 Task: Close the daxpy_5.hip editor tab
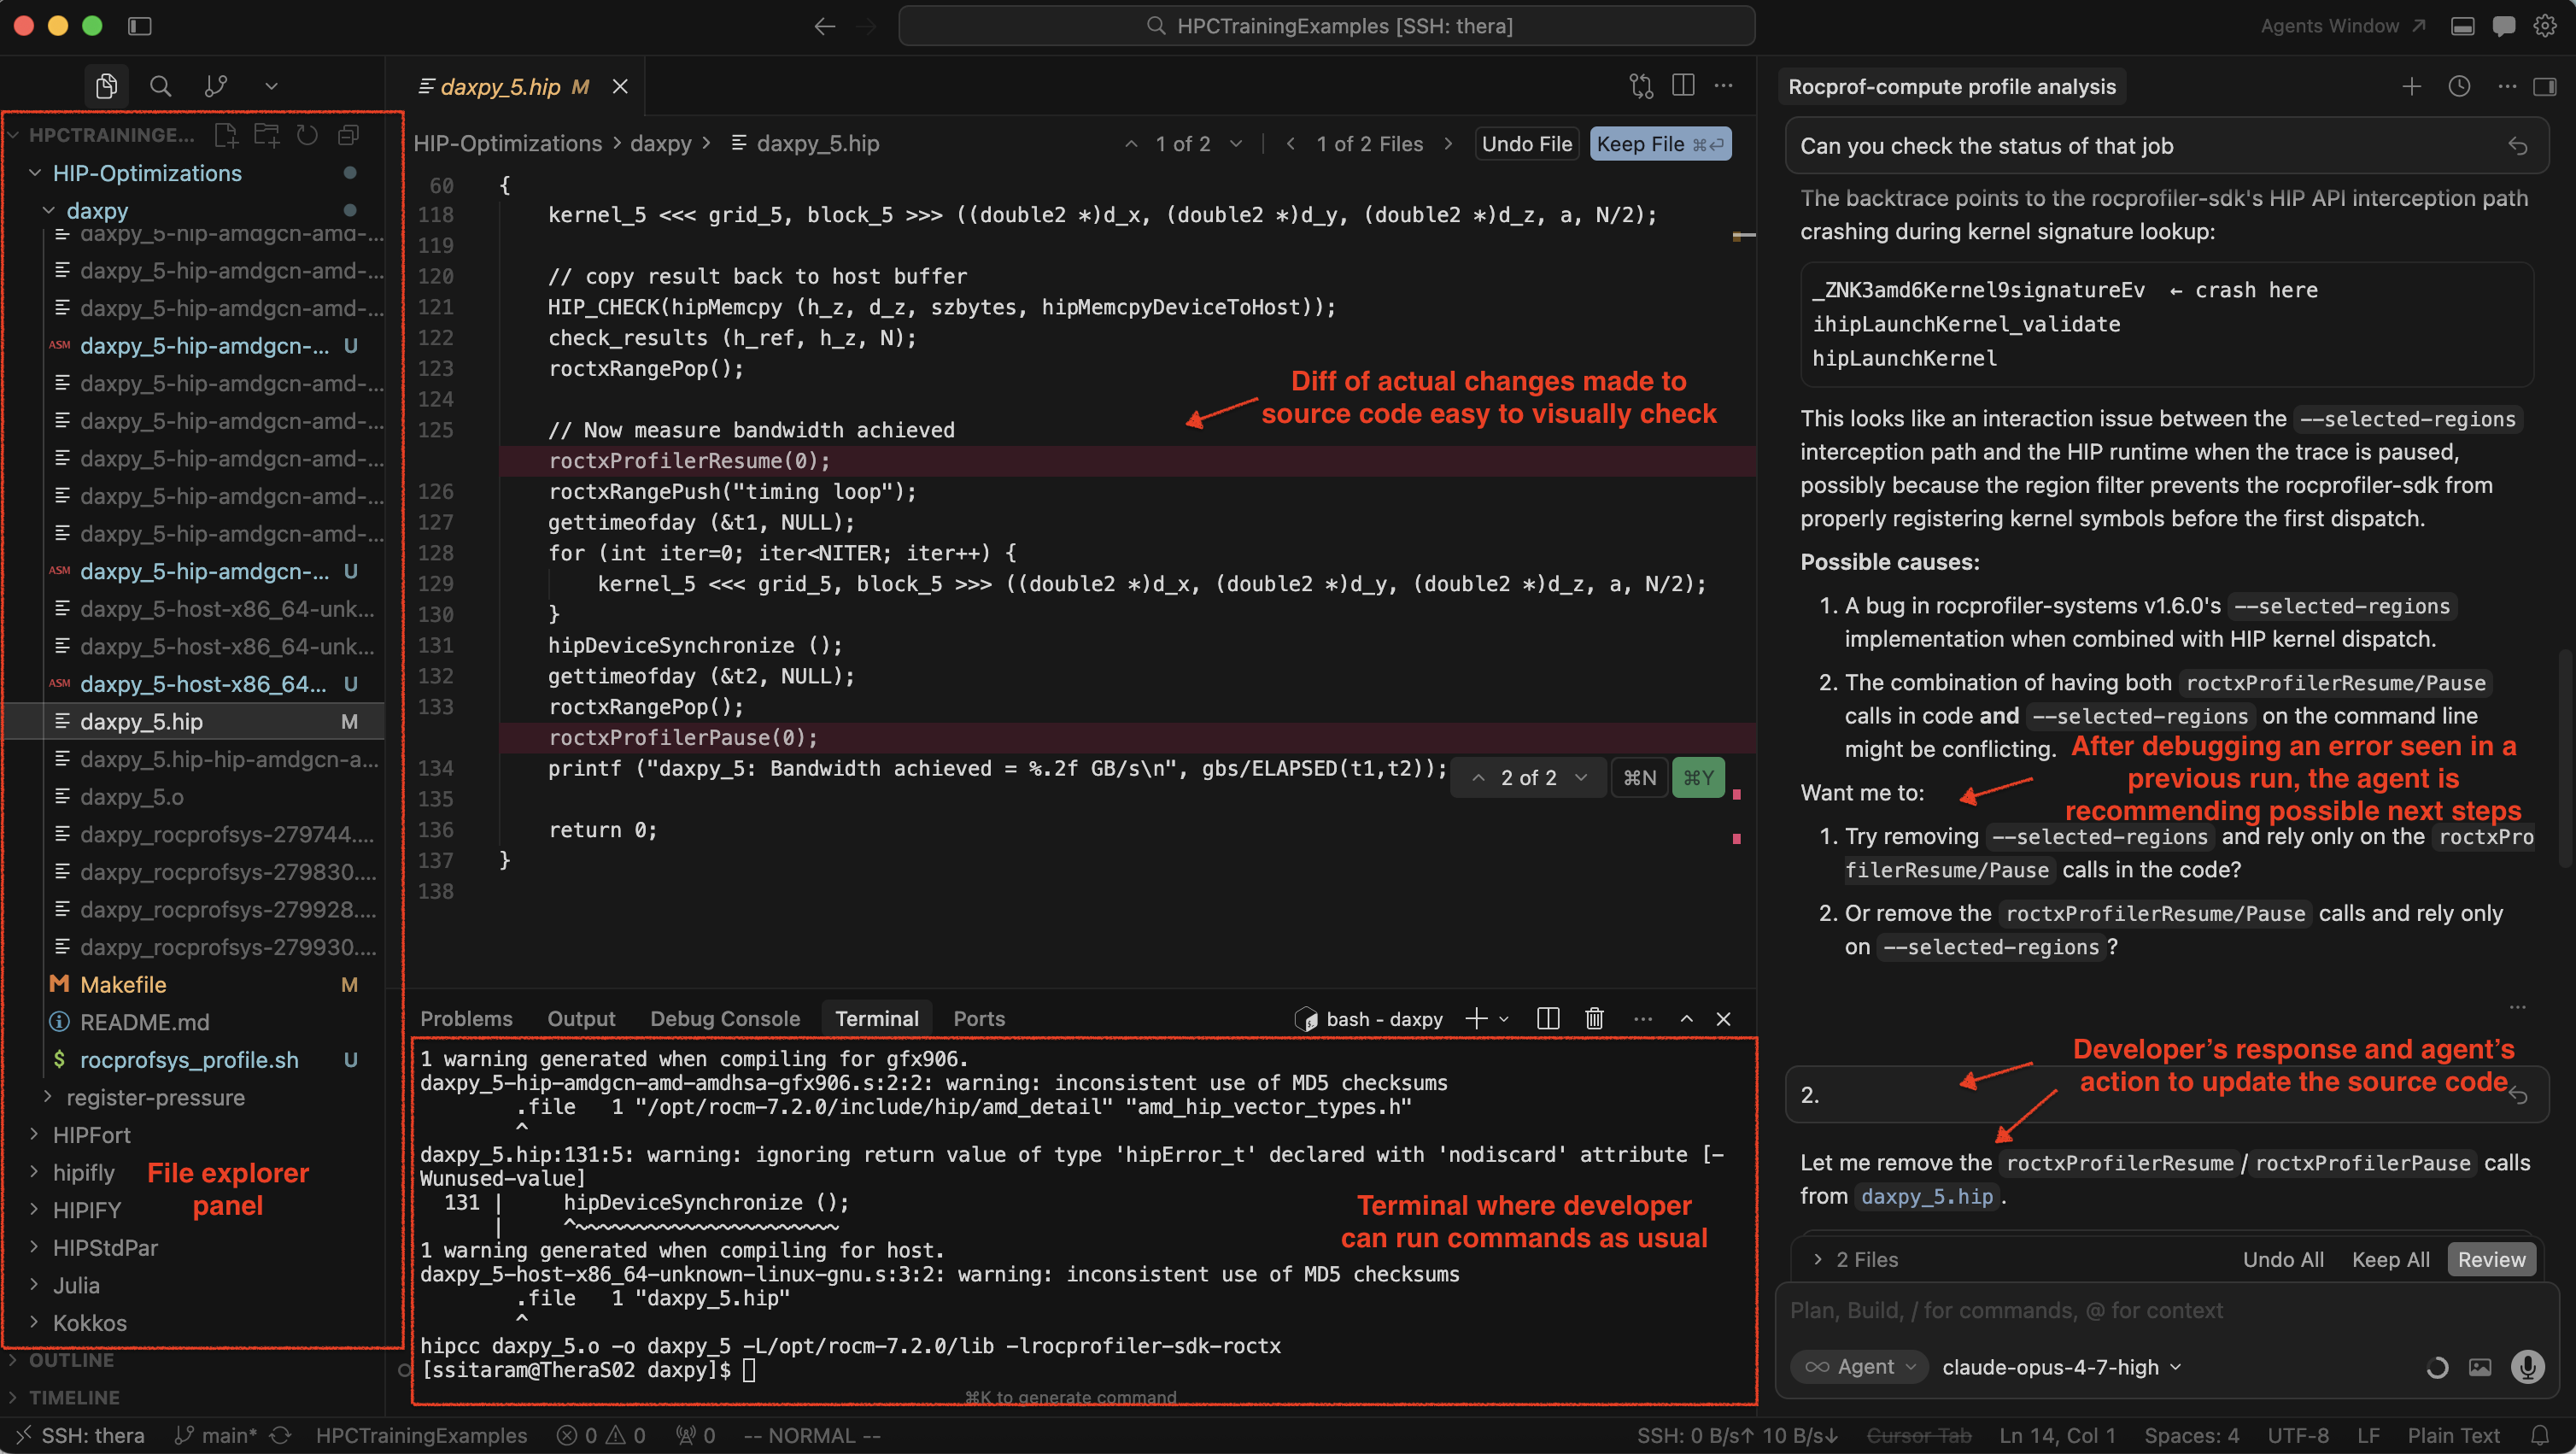(x=620, y=87)
